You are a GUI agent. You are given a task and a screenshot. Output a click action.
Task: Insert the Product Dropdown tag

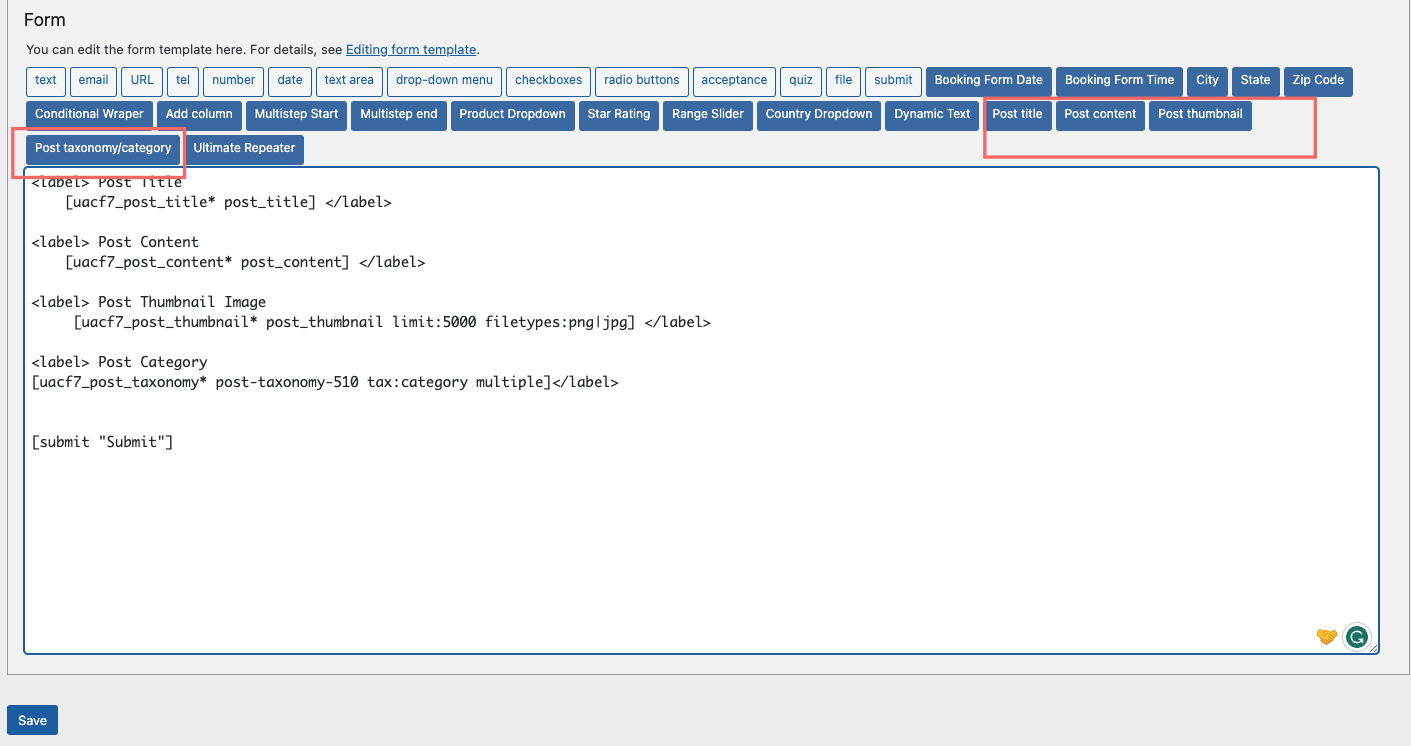512,115
